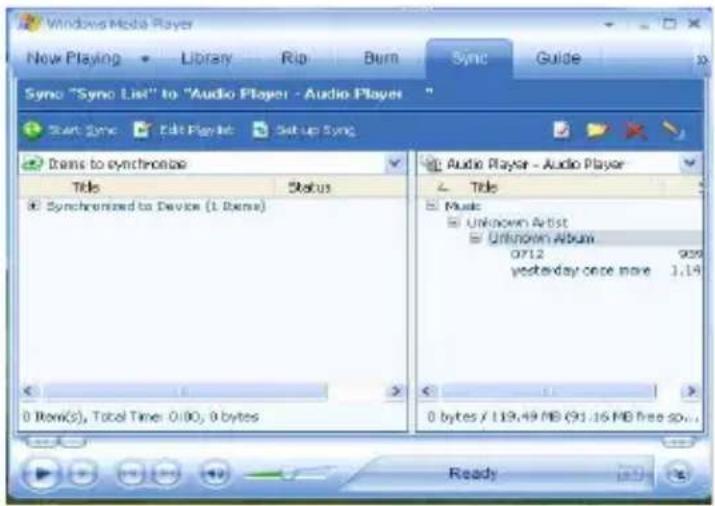Click the green Start Sync icon
Viewport: 715px width, 506px height.
pos(32,130)
